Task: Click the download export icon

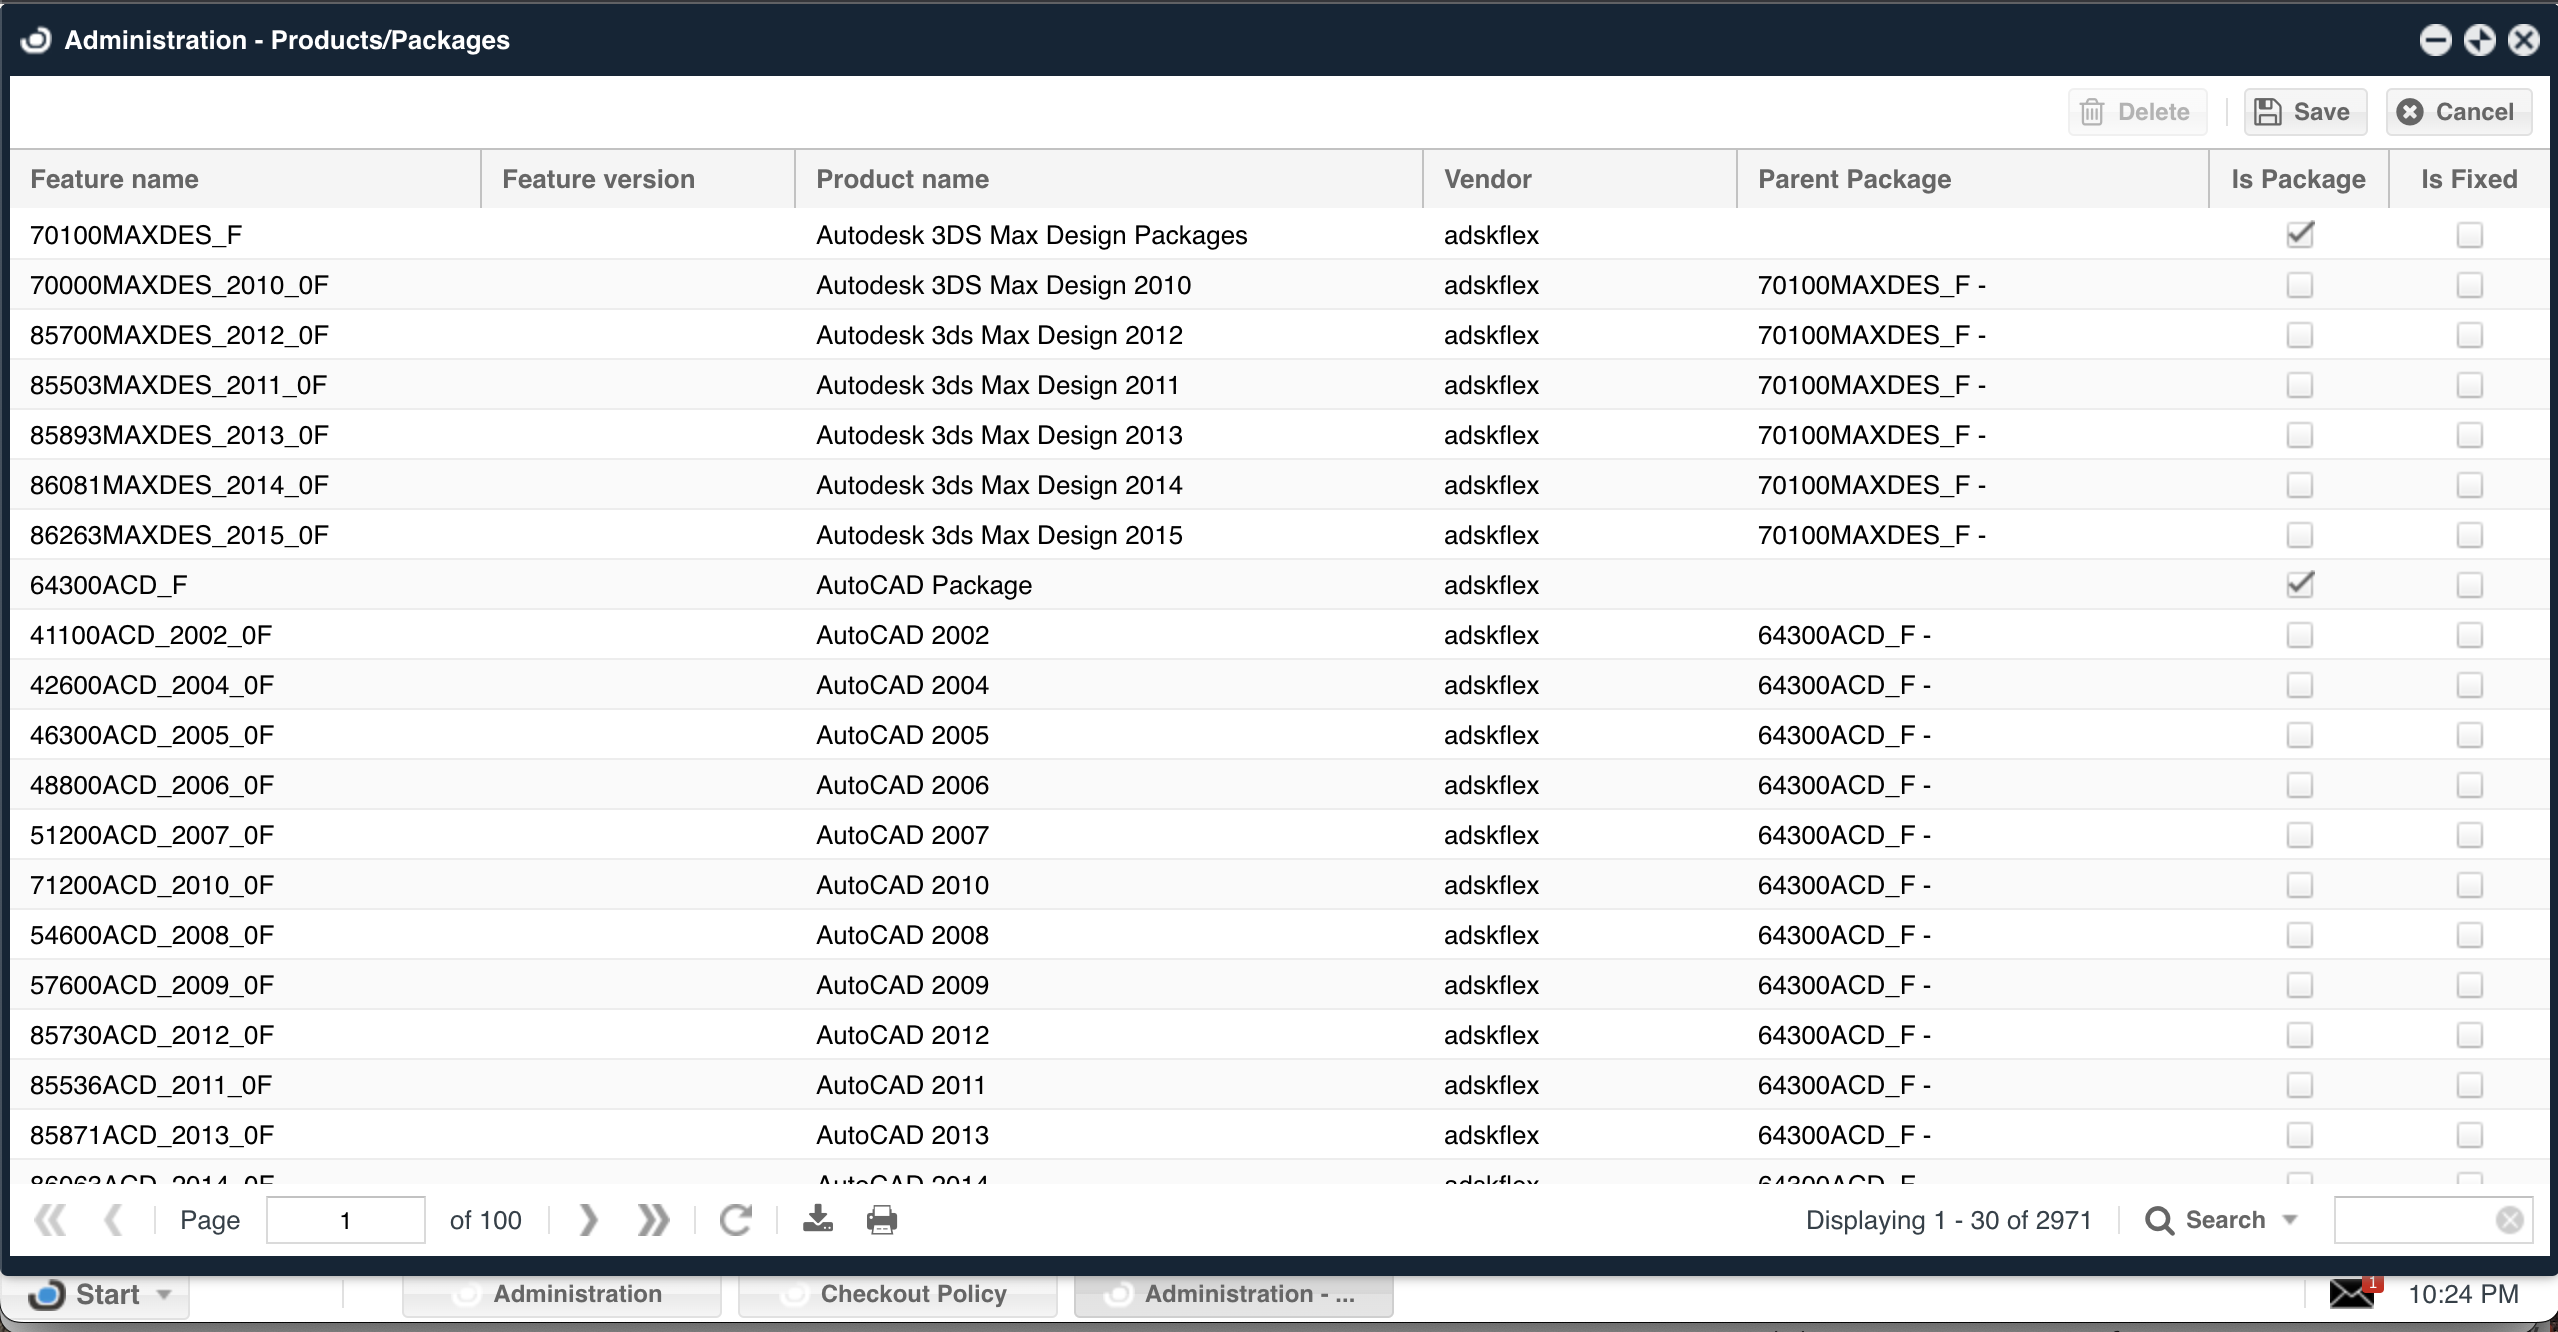Action: pos(818,1218)
